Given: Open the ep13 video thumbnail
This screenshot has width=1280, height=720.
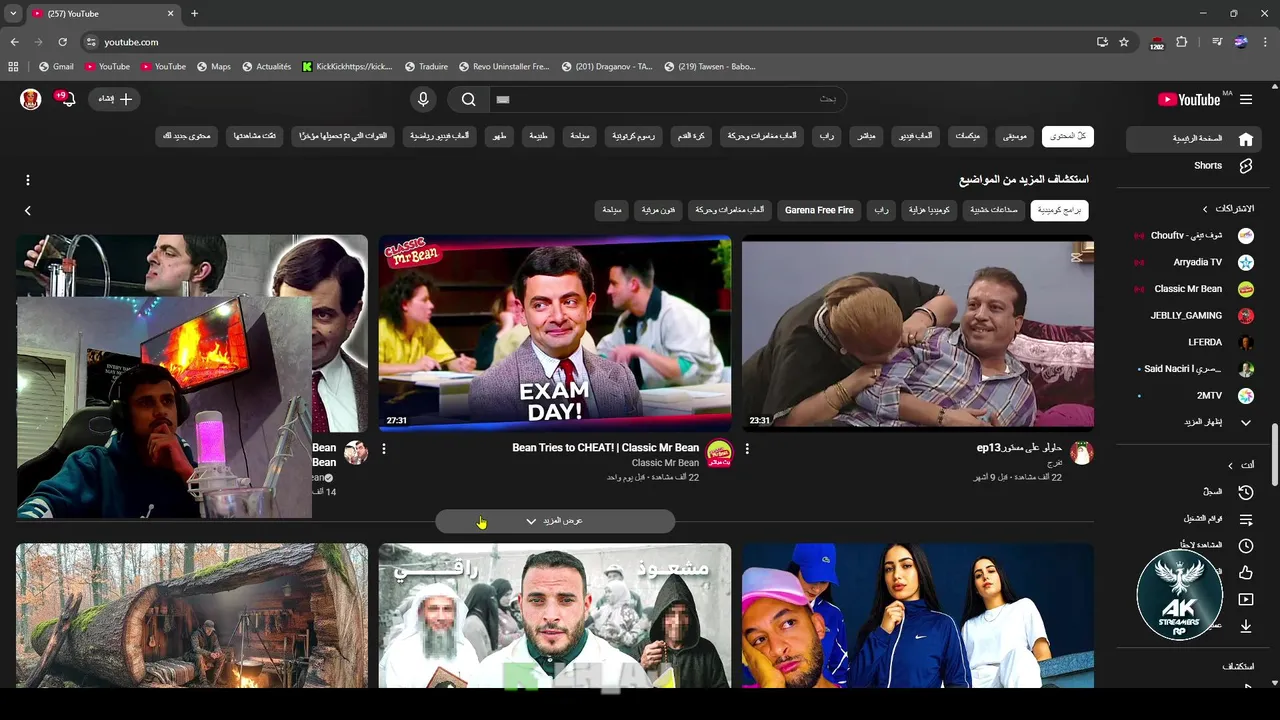Looking at the screenshot, I should (x=918, y=332).
